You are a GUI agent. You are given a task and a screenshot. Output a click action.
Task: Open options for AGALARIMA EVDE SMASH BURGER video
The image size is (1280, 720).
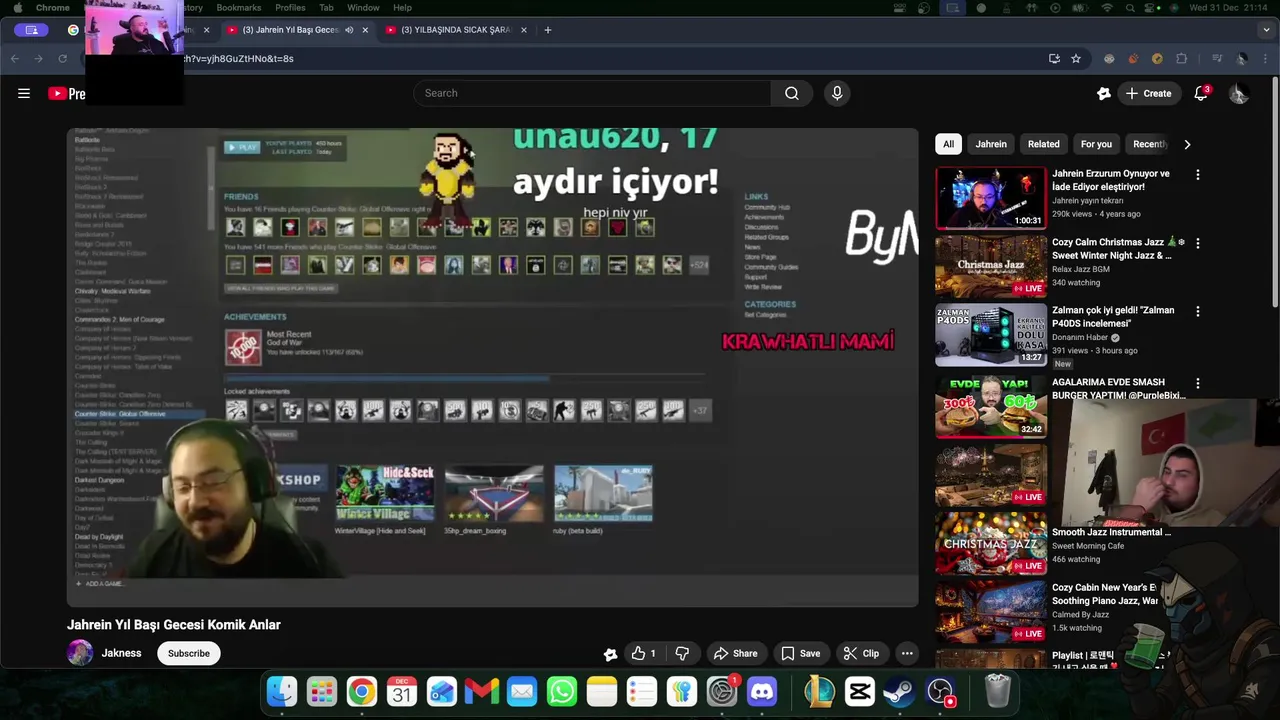(1198, 383)
